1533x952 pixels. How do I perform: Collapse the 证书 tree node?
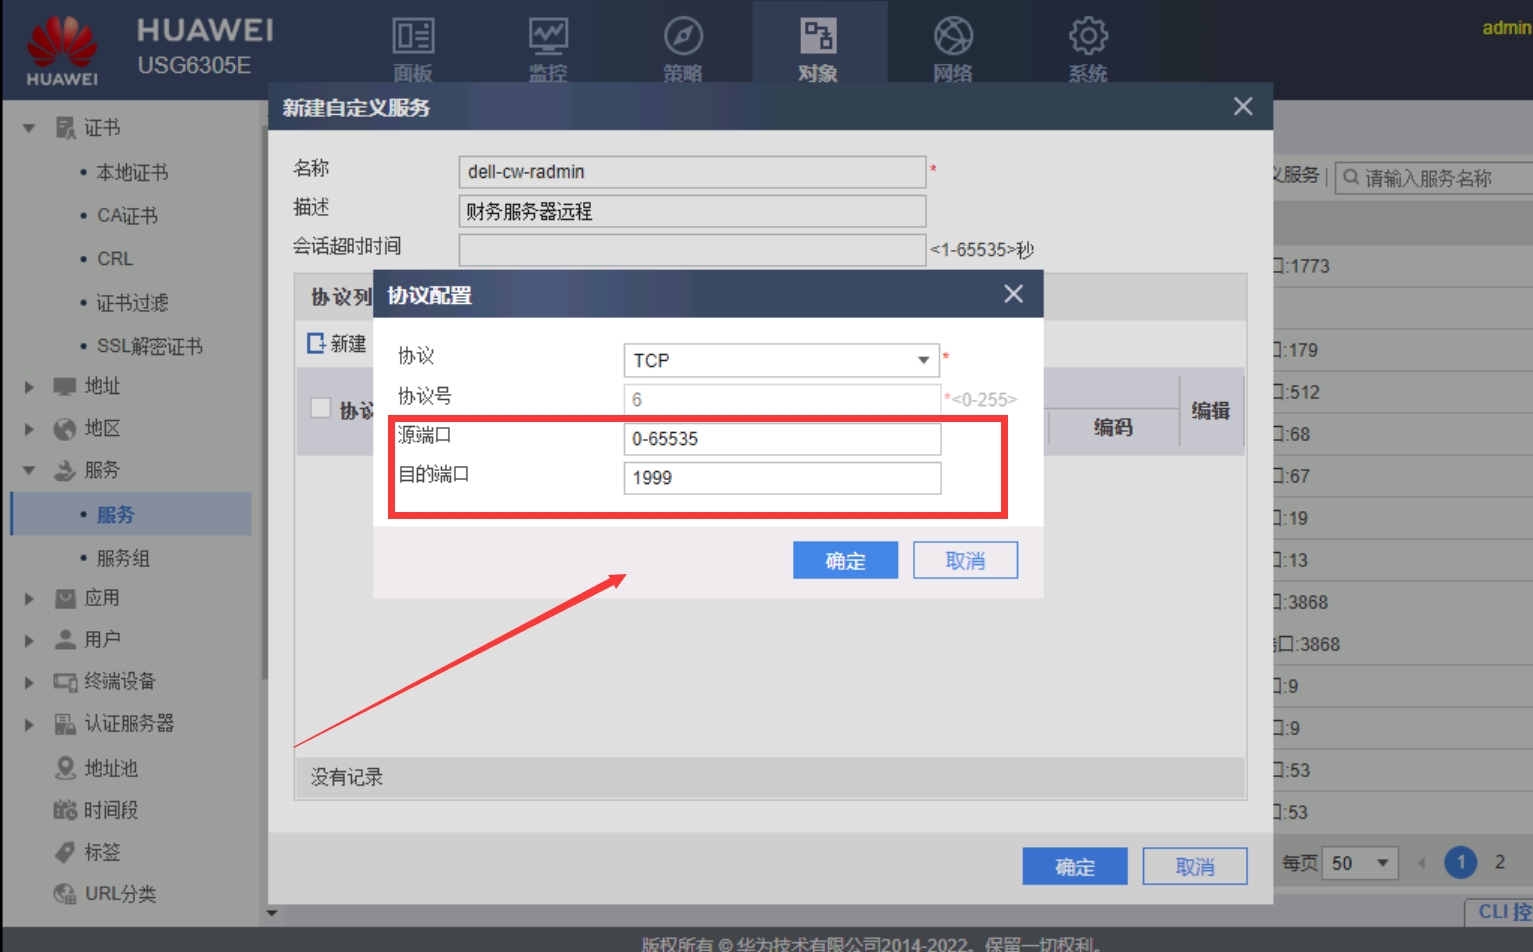tap(29, 128)
